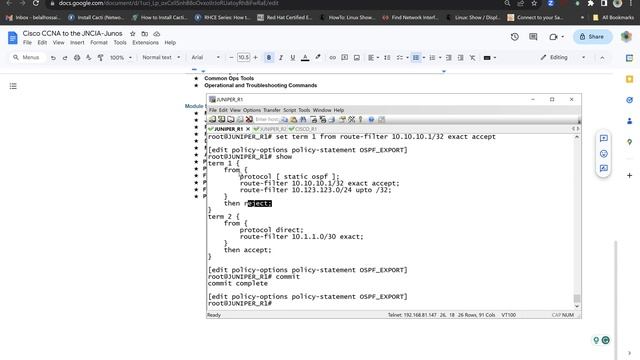Viewport: 640px width, 360px height.
Task: Check the cloud save status icon
Action: (x=157, y=34)
